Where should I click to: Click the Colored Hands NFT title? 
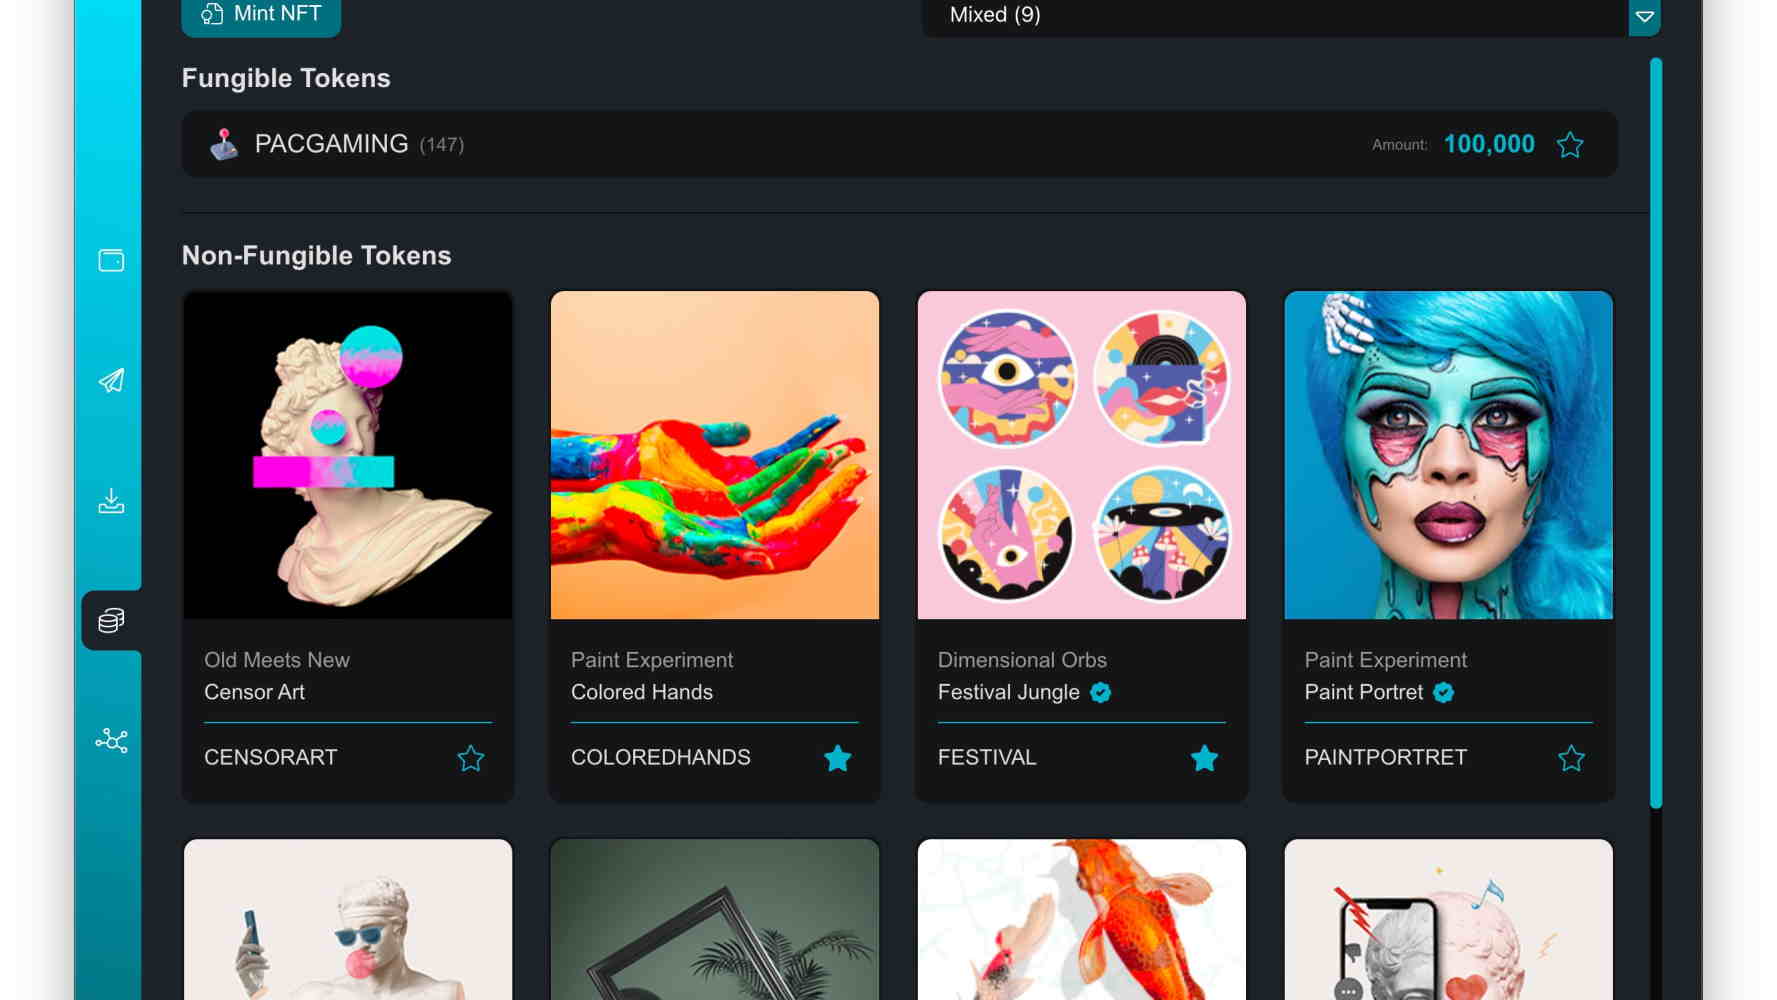642,692
